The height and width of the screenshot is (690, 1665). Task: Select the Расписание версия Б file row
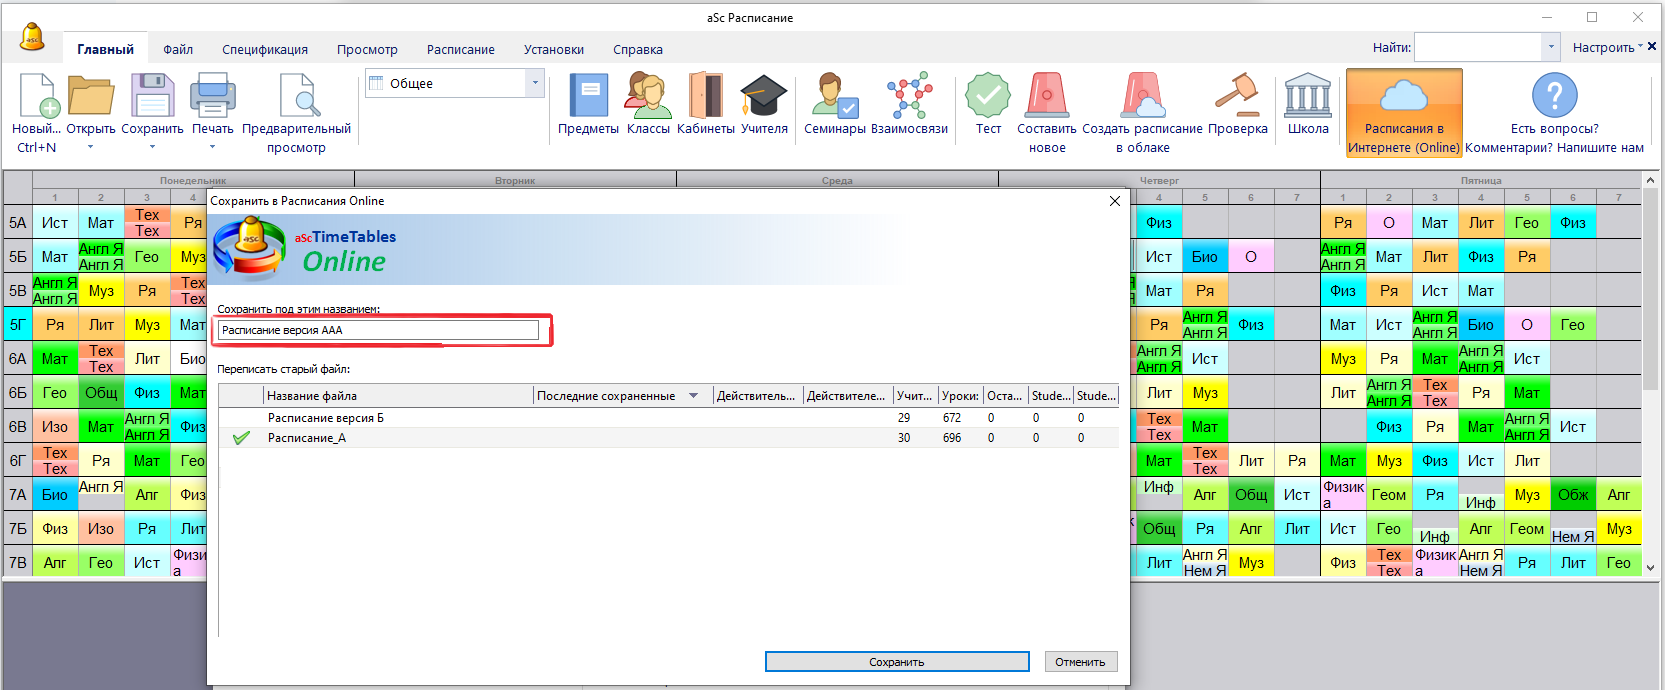coord(326,418)
